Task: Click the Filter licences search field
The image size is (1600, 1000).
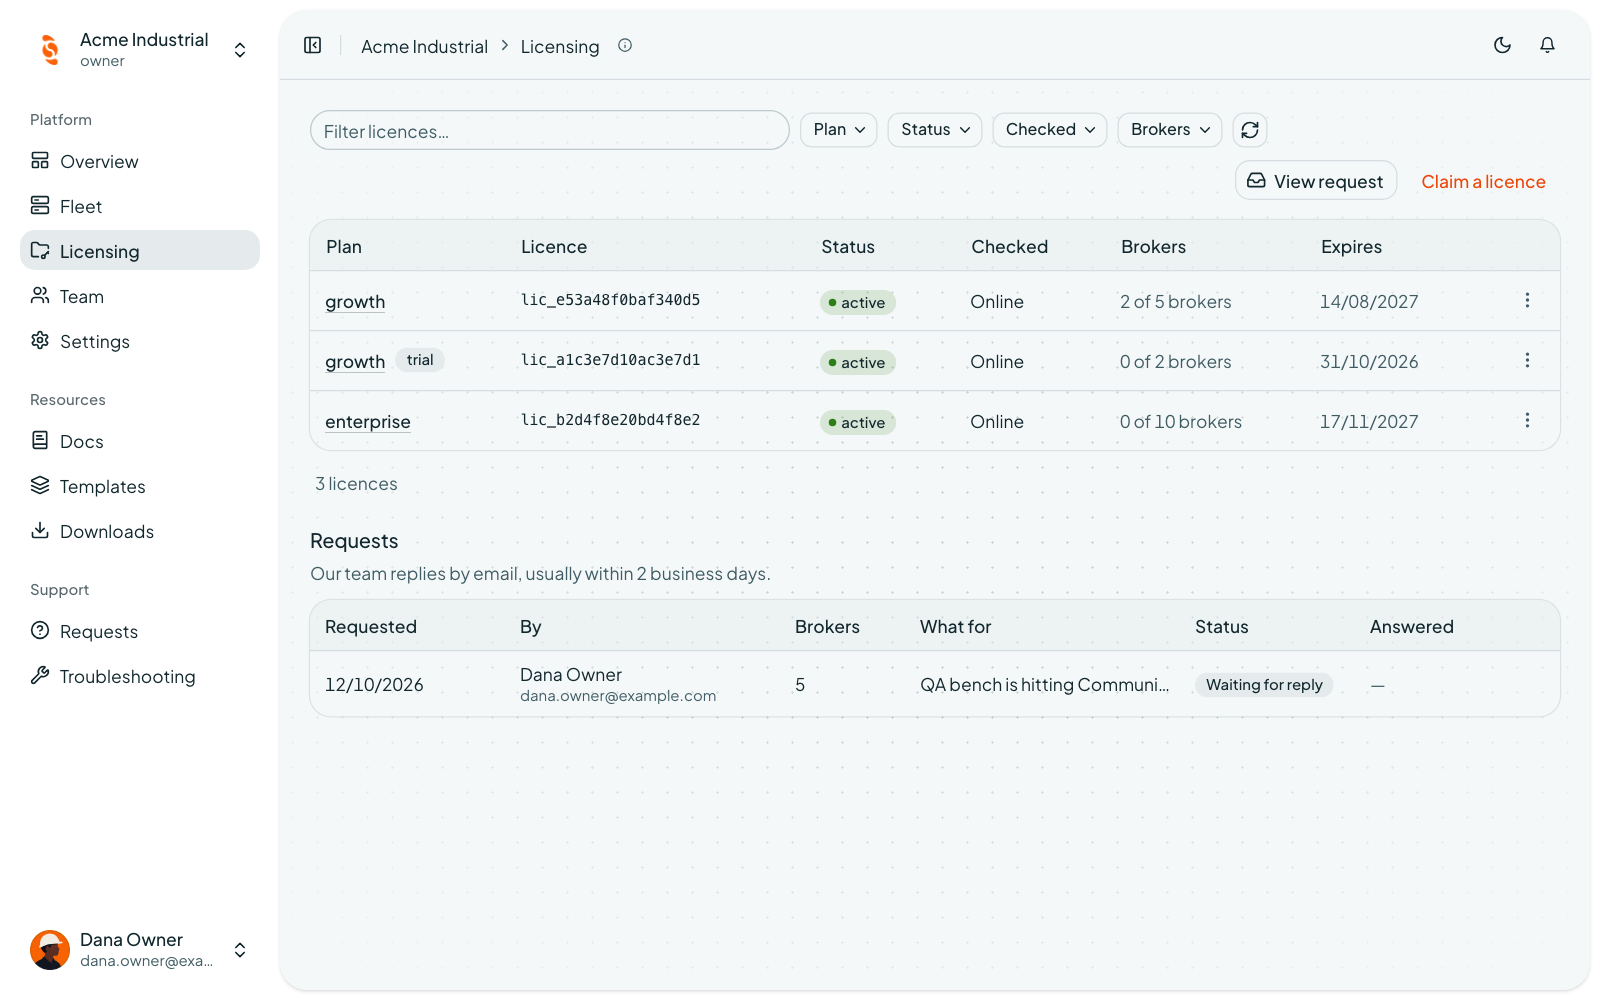Action: 550,131
